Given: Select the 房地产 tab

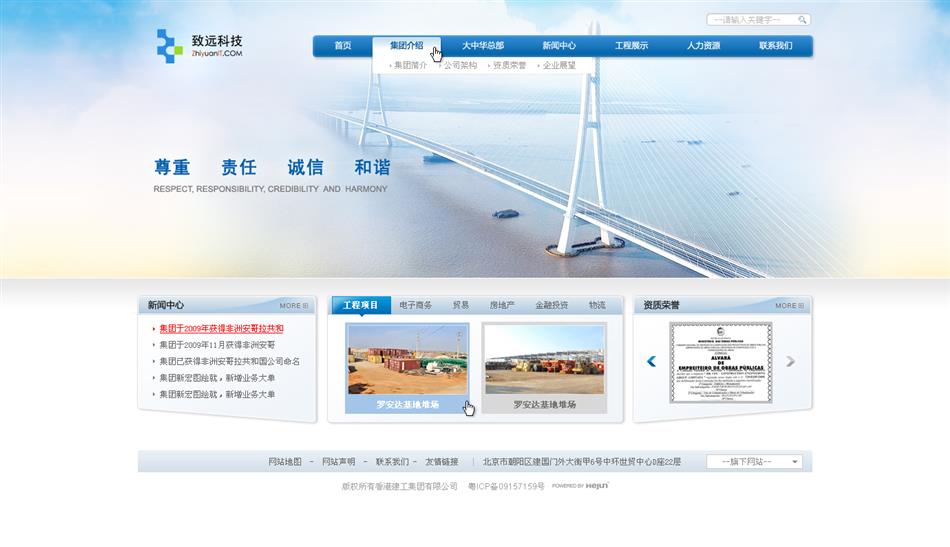Looking at the screenshot, I should tap(502, 305).
